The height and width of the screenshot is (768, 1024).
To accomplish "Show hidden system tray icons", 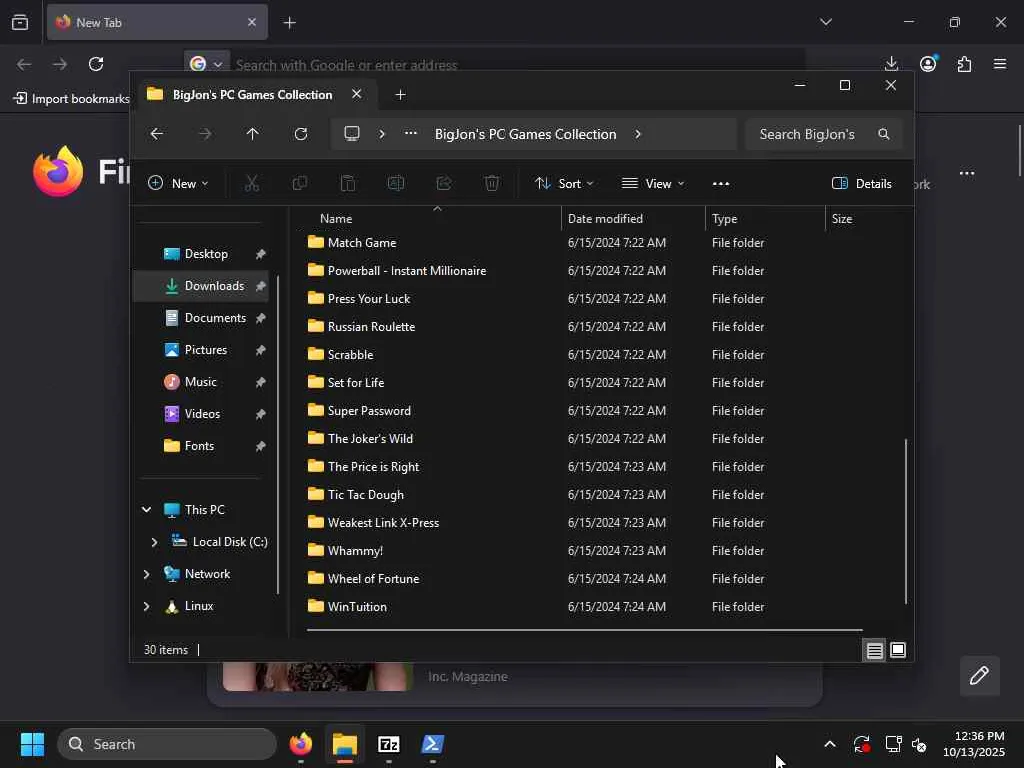I will (829, 744).
